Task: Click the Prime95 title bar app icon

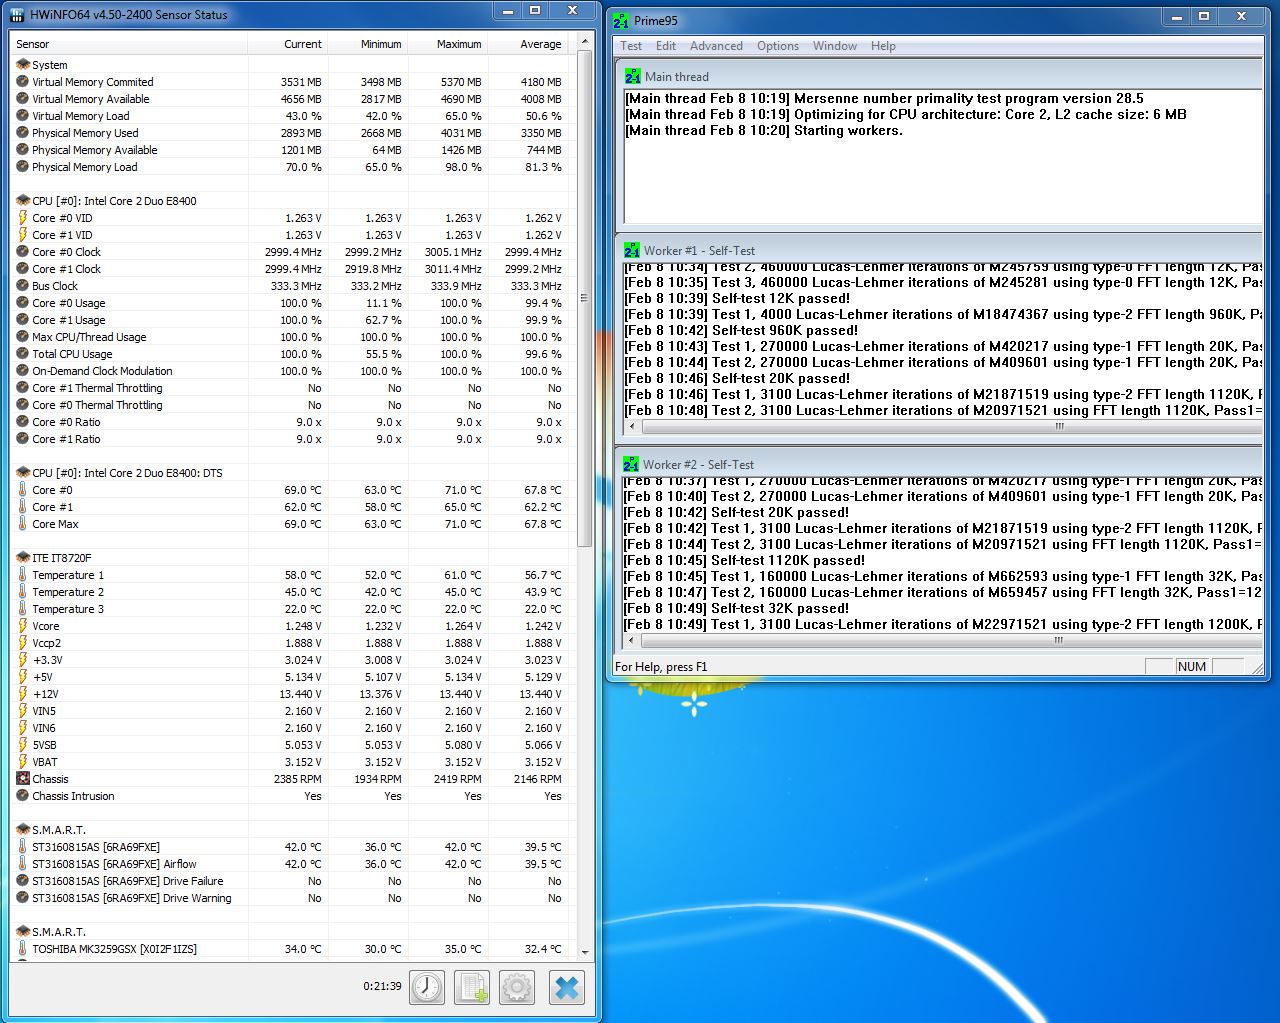Action: (x=621, y=20)
